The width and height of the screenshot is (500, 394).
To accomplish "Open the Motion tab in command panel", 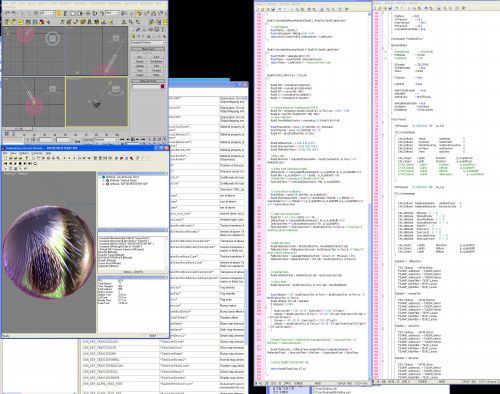I will [x=151, y=29].
